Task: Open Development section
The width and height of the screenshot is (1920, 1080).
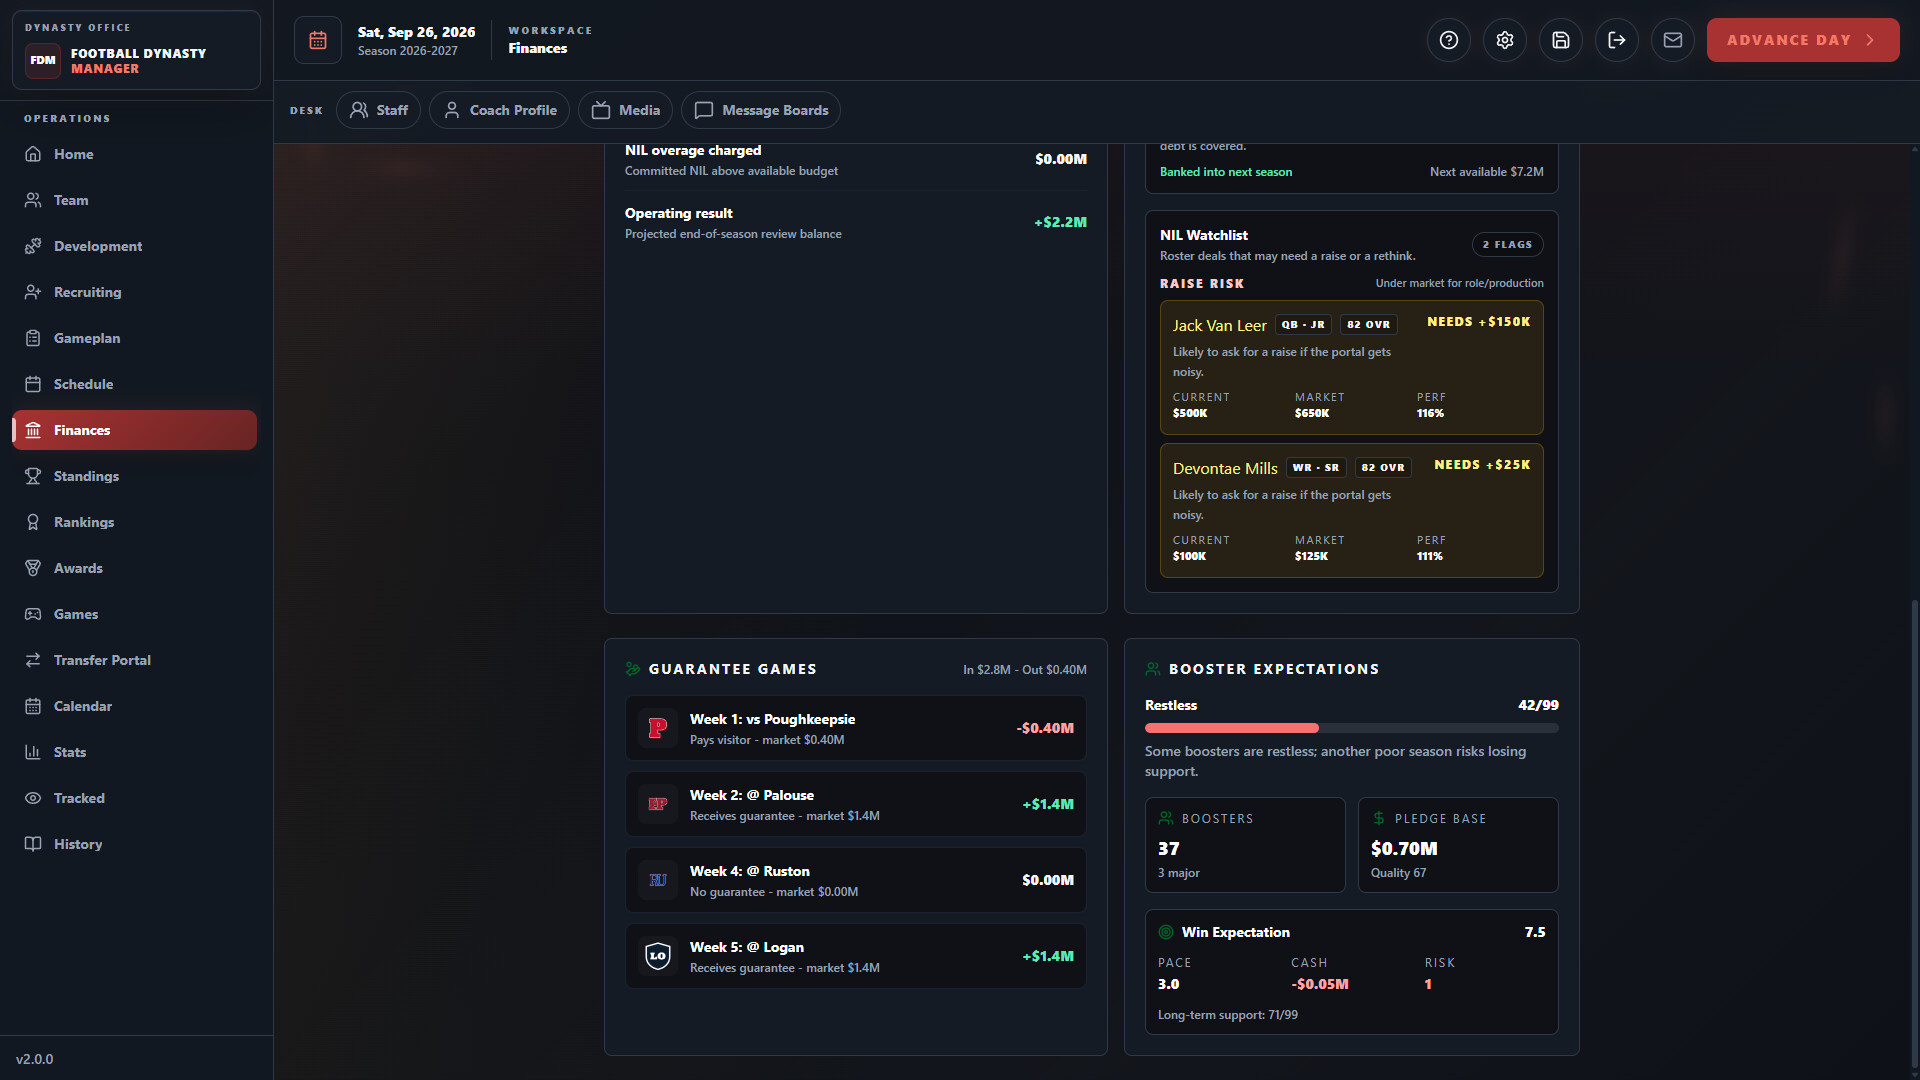Action: (x=134, y=246)
